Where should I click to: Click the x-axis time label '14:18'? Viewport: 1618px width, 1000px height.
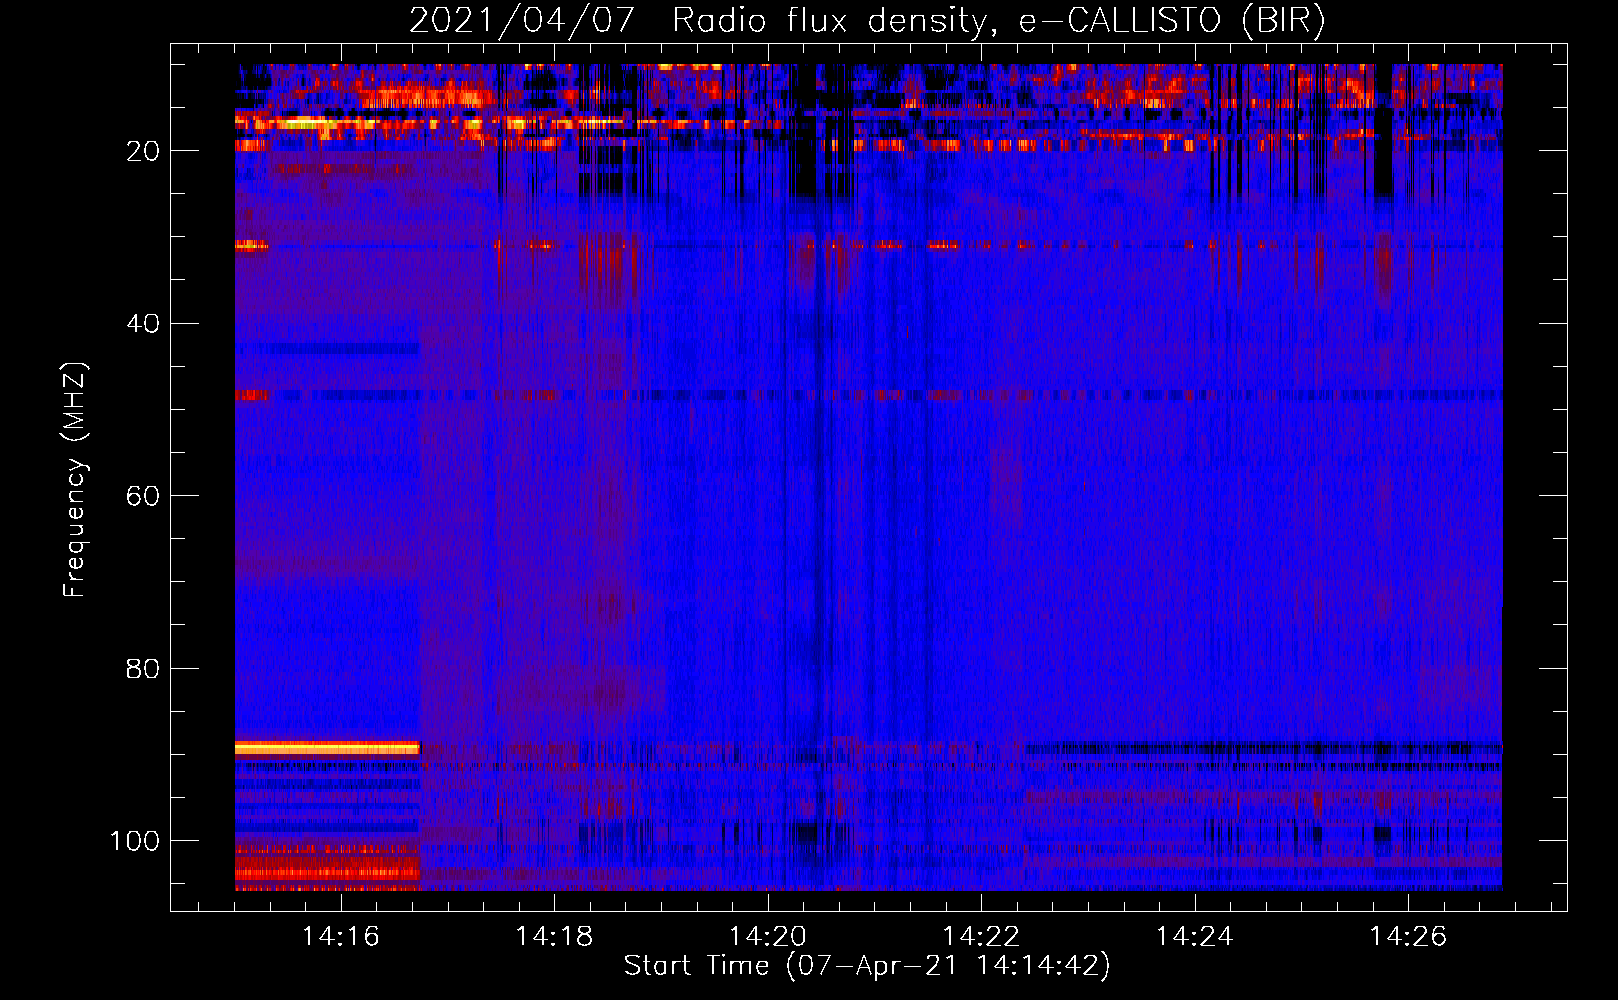click(554, 937)
